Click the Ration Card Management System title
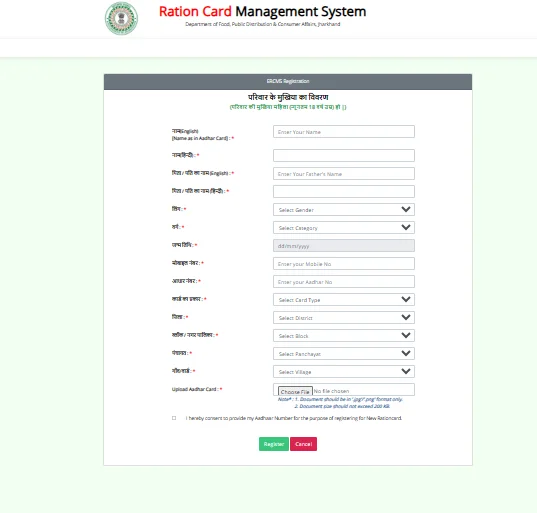This screenshot has width=537, height=513. (x=262, y=12)
